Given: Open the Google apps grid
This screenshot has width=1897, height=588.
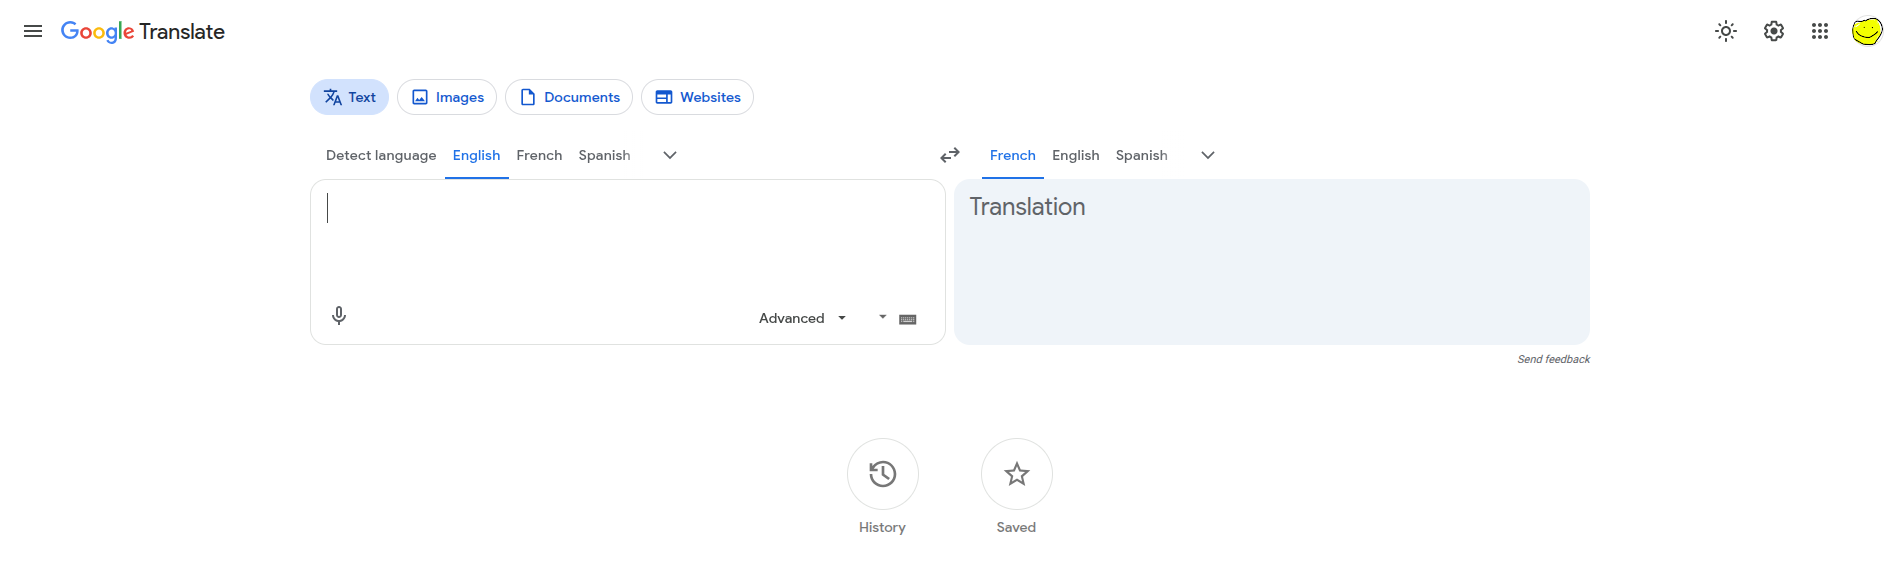Looking at the screenshot, I should pyautogui.click(x=1820, y=31).
